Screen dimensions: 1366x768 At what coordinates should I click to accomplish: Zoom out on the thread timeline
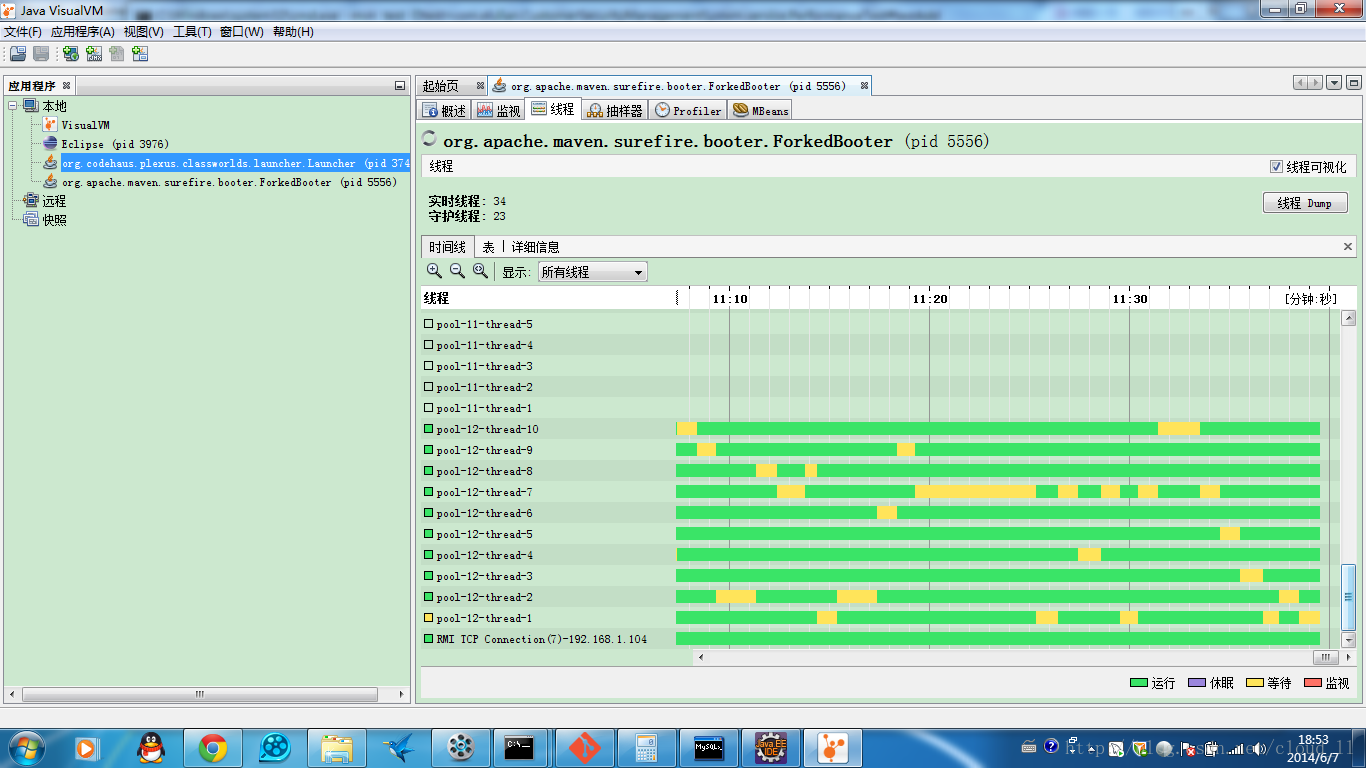coord(457,271)
